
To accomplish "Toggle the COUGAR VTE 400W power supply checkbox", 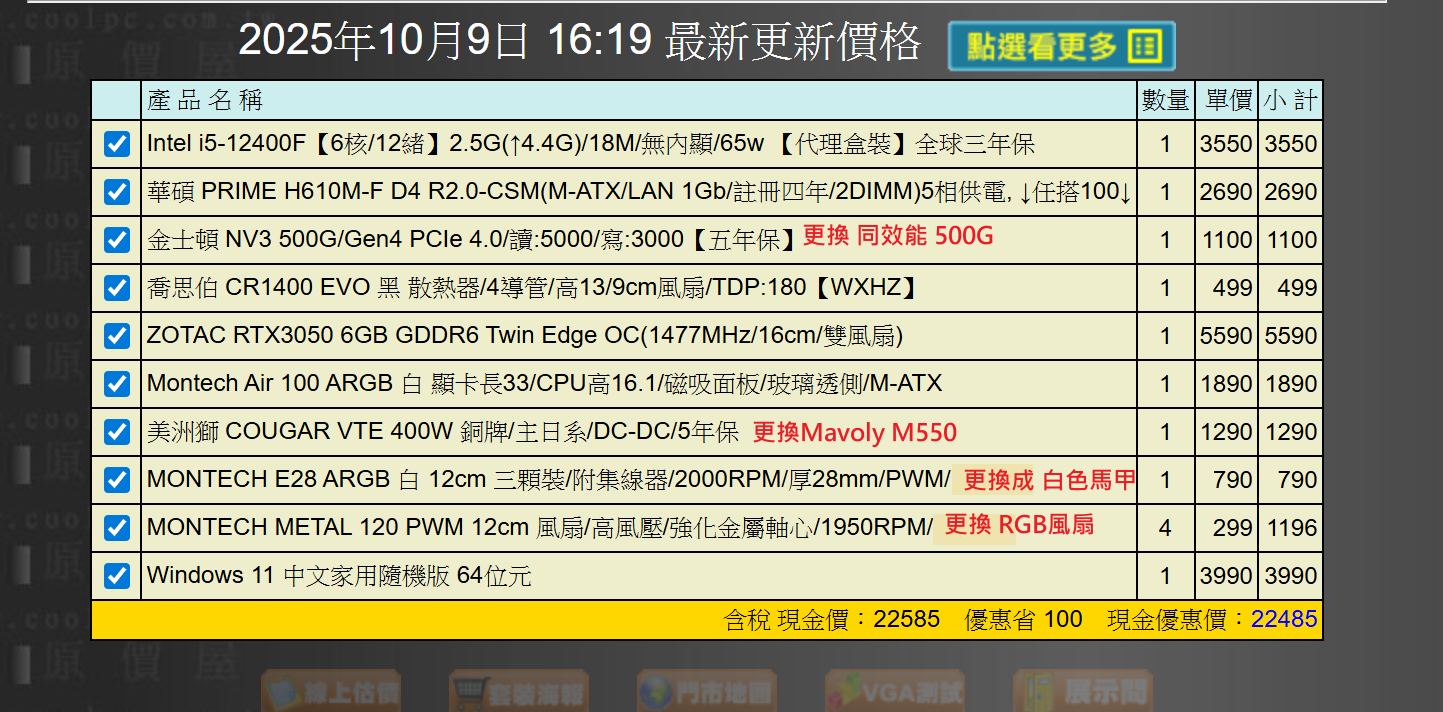I will point(117,432).
